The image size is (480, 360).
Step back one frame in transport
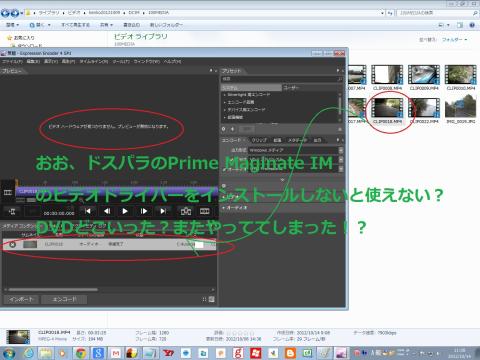[x=107, y=211]
